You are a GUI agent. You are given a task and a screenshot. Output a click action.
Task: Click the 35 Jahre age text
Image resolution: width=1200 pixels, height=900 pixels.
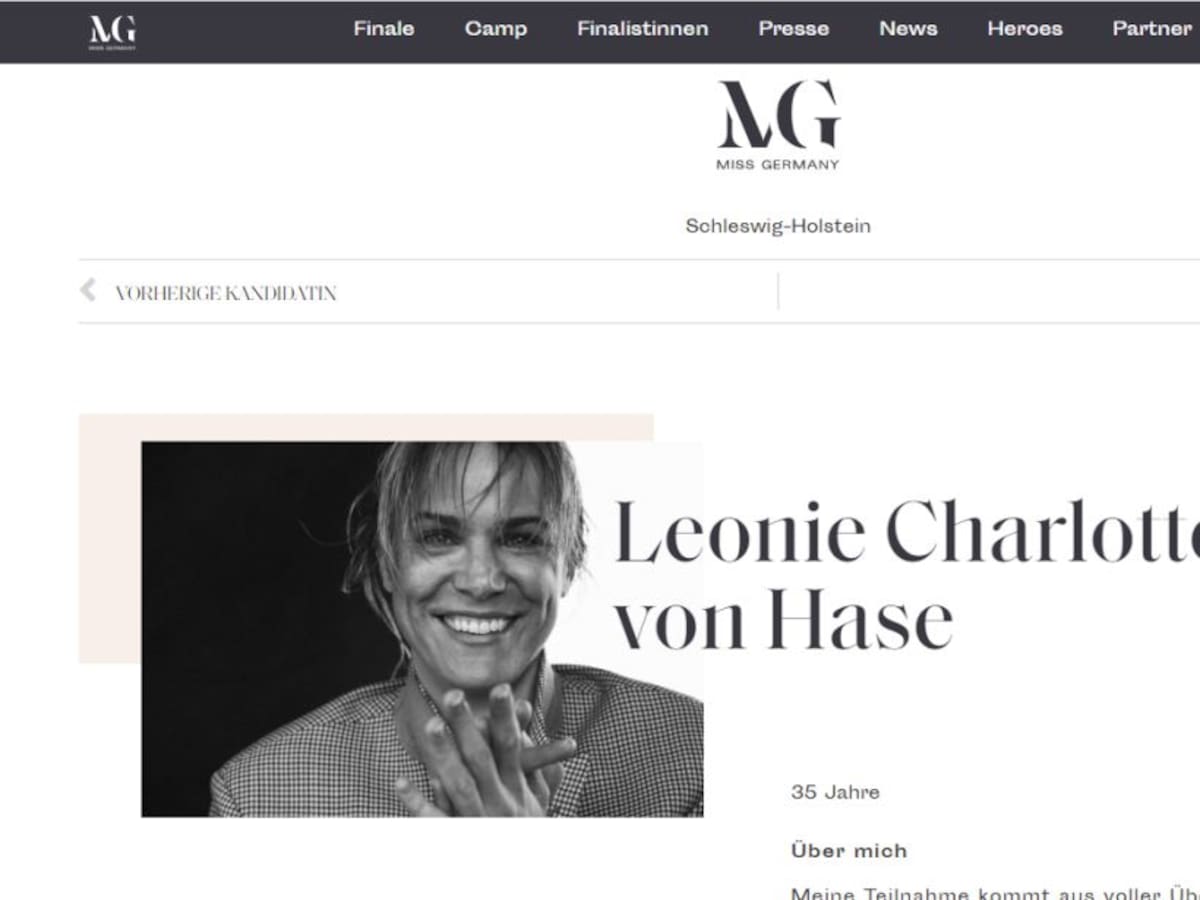pos(835,792)
